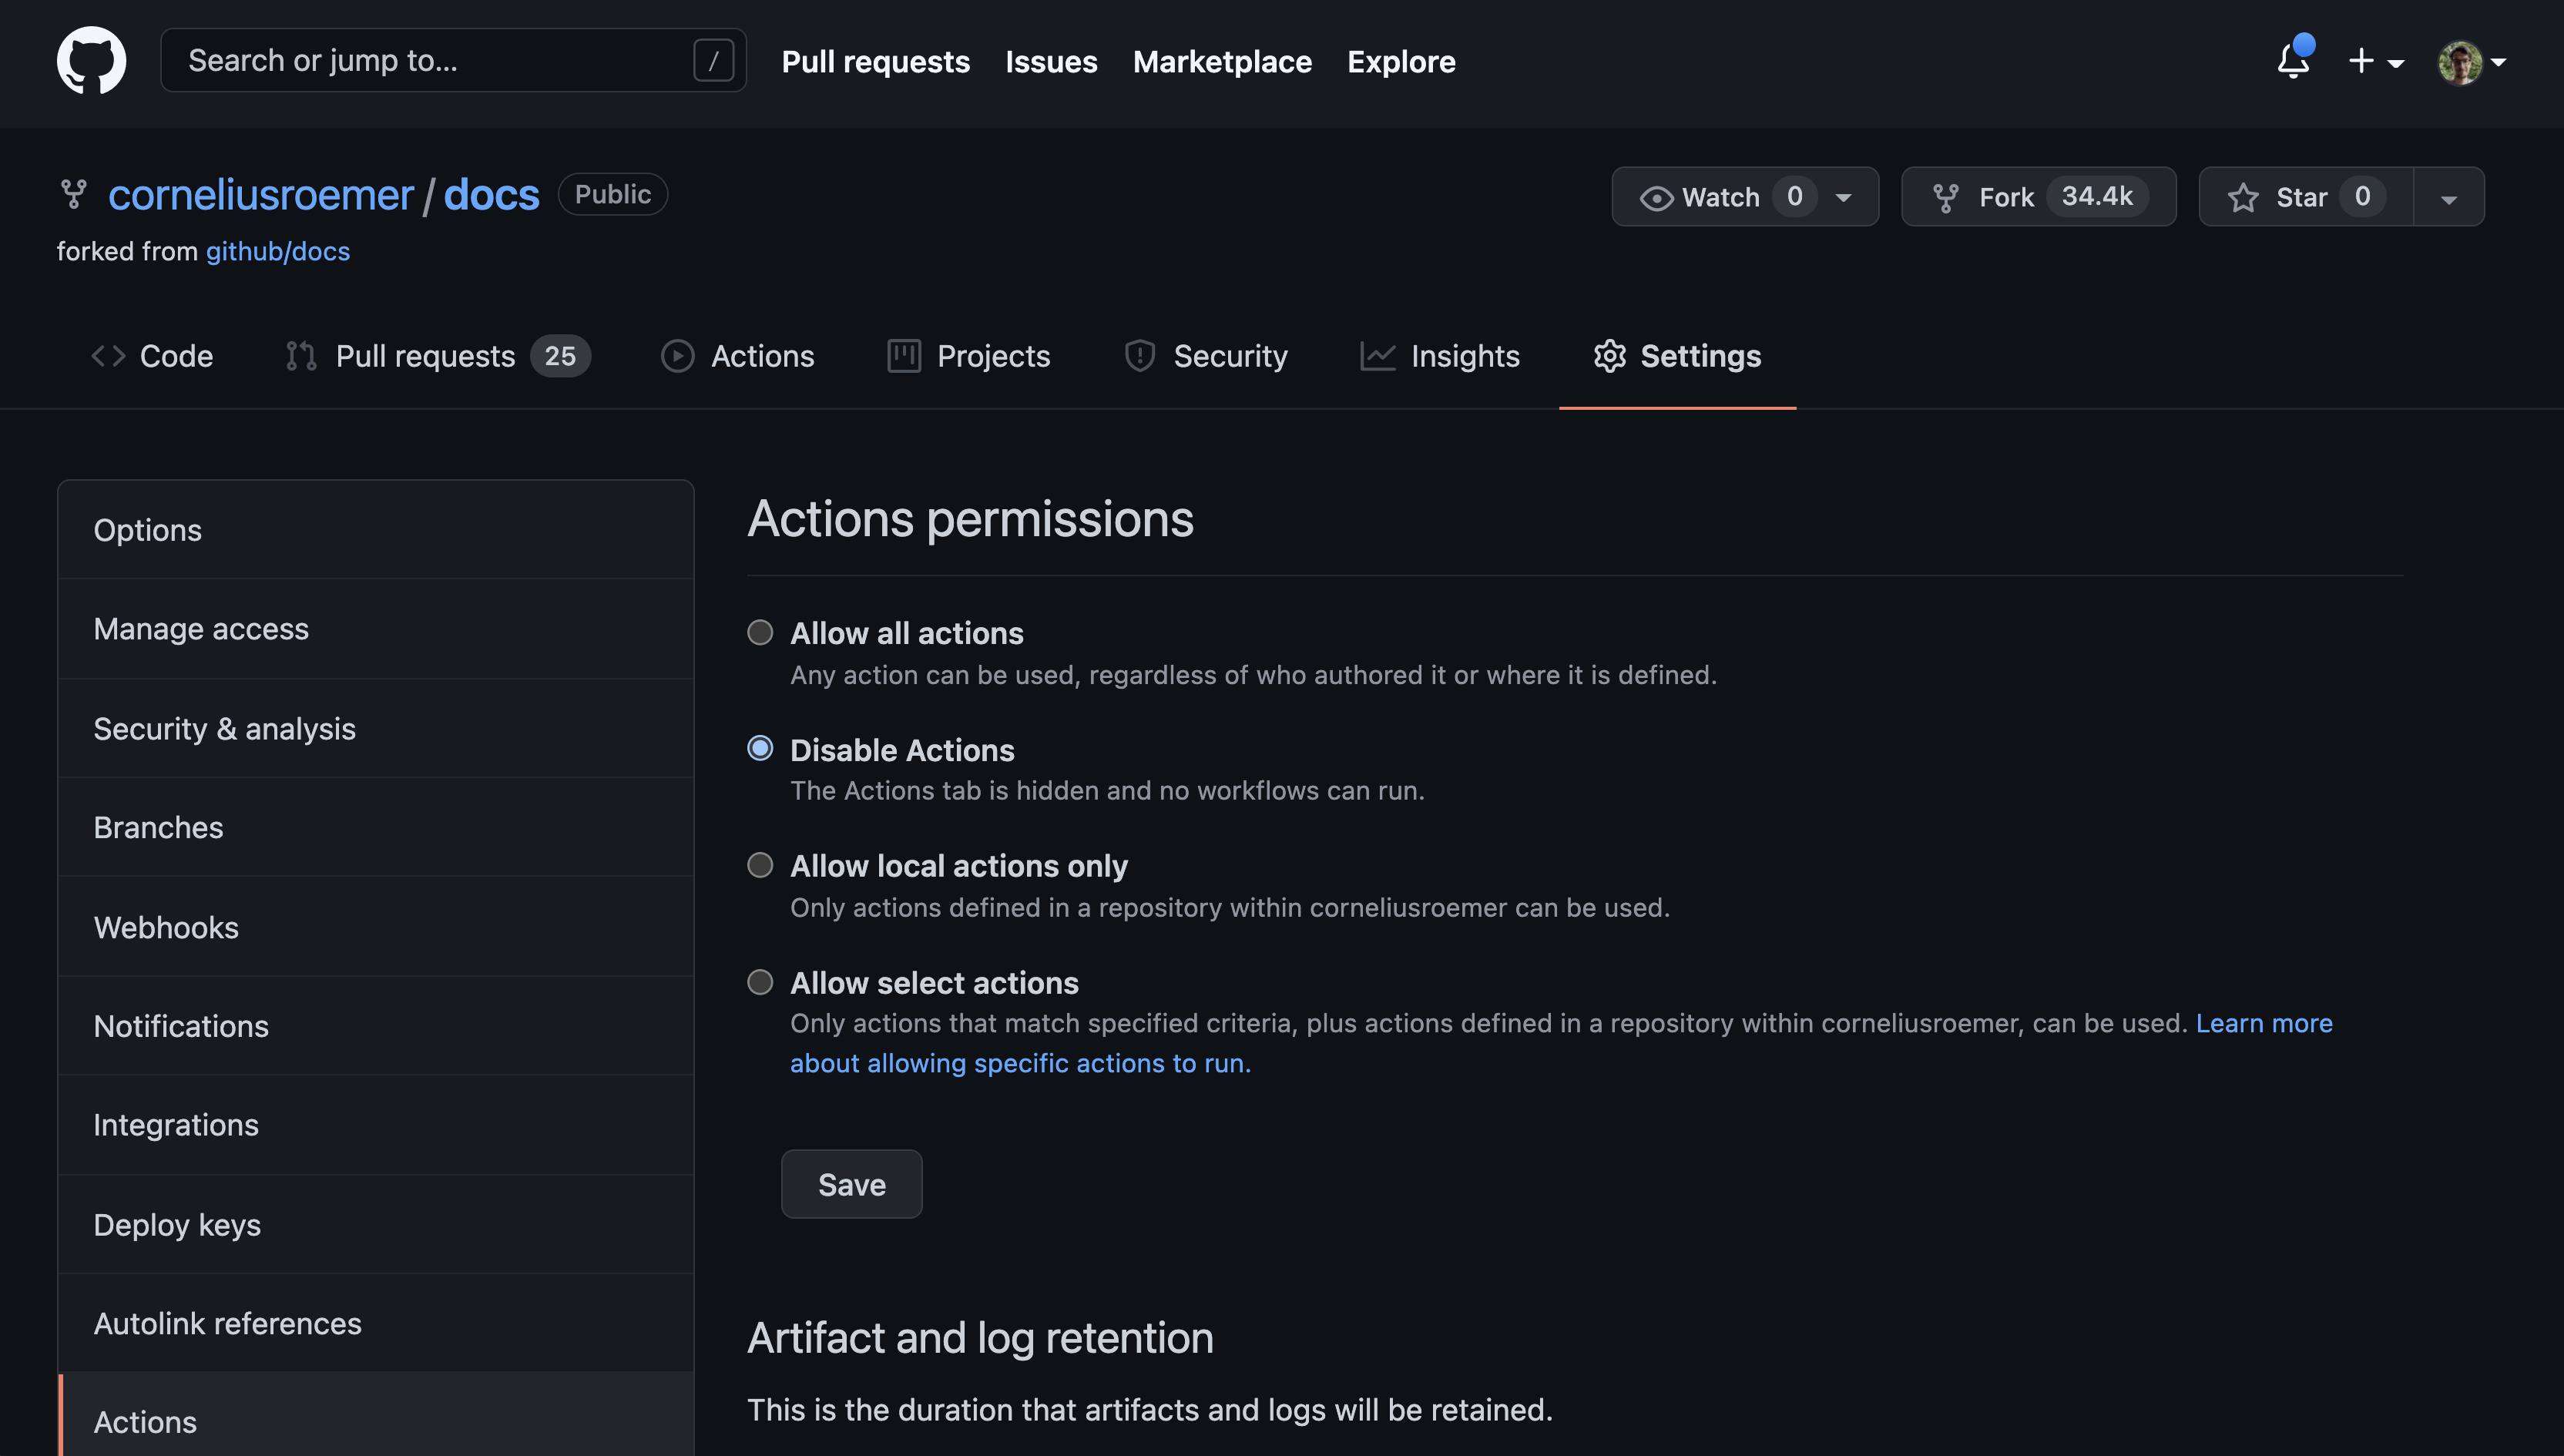The image size is (2564, 1456).
Task: Select the Allow all actions radio button
Action: pos(760,632)
